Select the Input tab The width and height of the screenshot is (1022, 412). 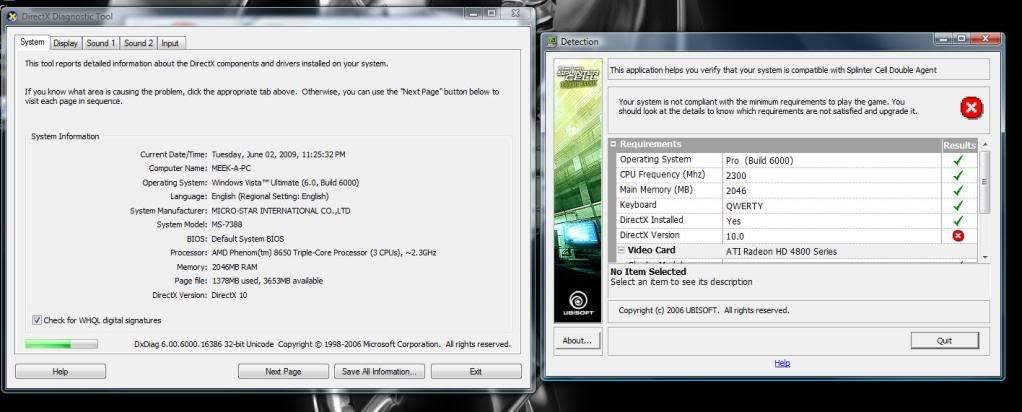pos(170,43)
